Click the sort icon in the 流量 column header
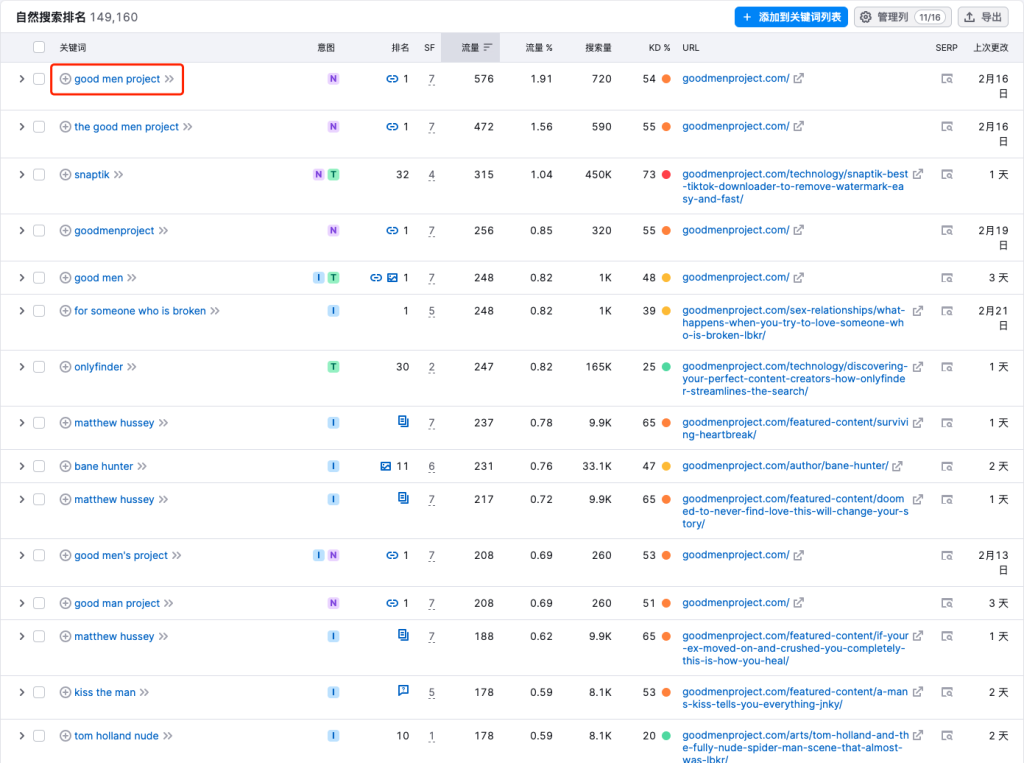Viewport: 1024px width, 763px height. (488, 47)
